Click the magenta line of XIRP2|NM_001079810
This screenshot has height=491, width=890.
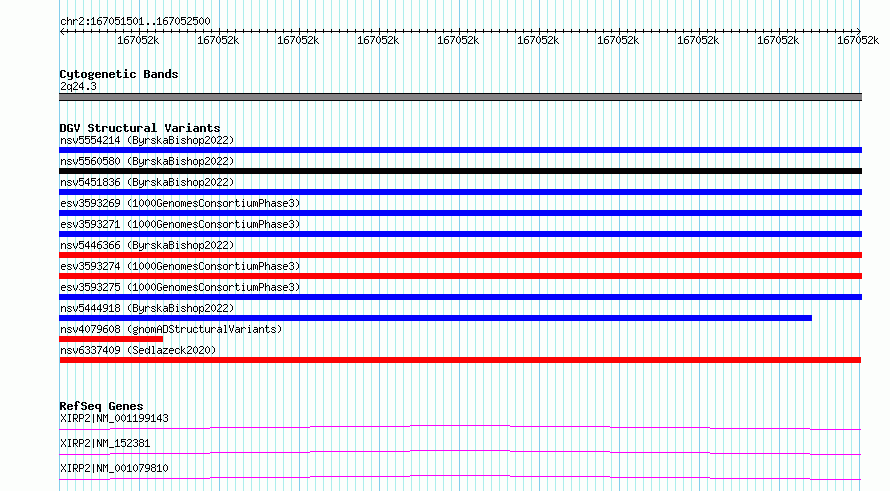[460, 477]
